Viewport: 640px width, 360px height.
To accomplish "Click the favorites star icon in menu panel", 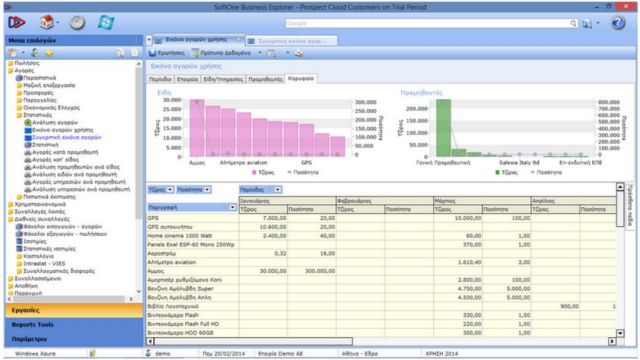I will (49, 53).
